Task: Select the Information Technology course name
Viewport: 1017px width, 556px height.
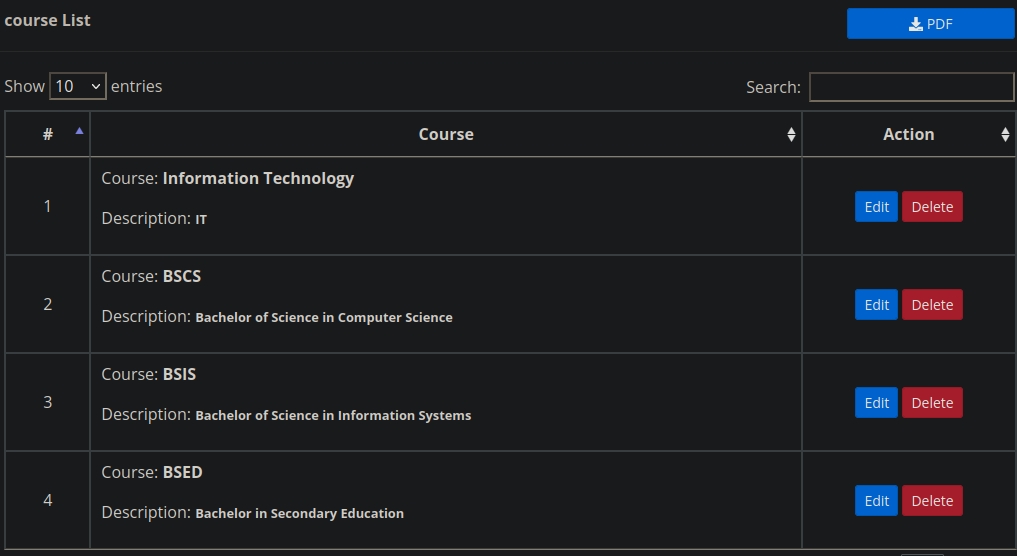Action: [x=258, y=178]
